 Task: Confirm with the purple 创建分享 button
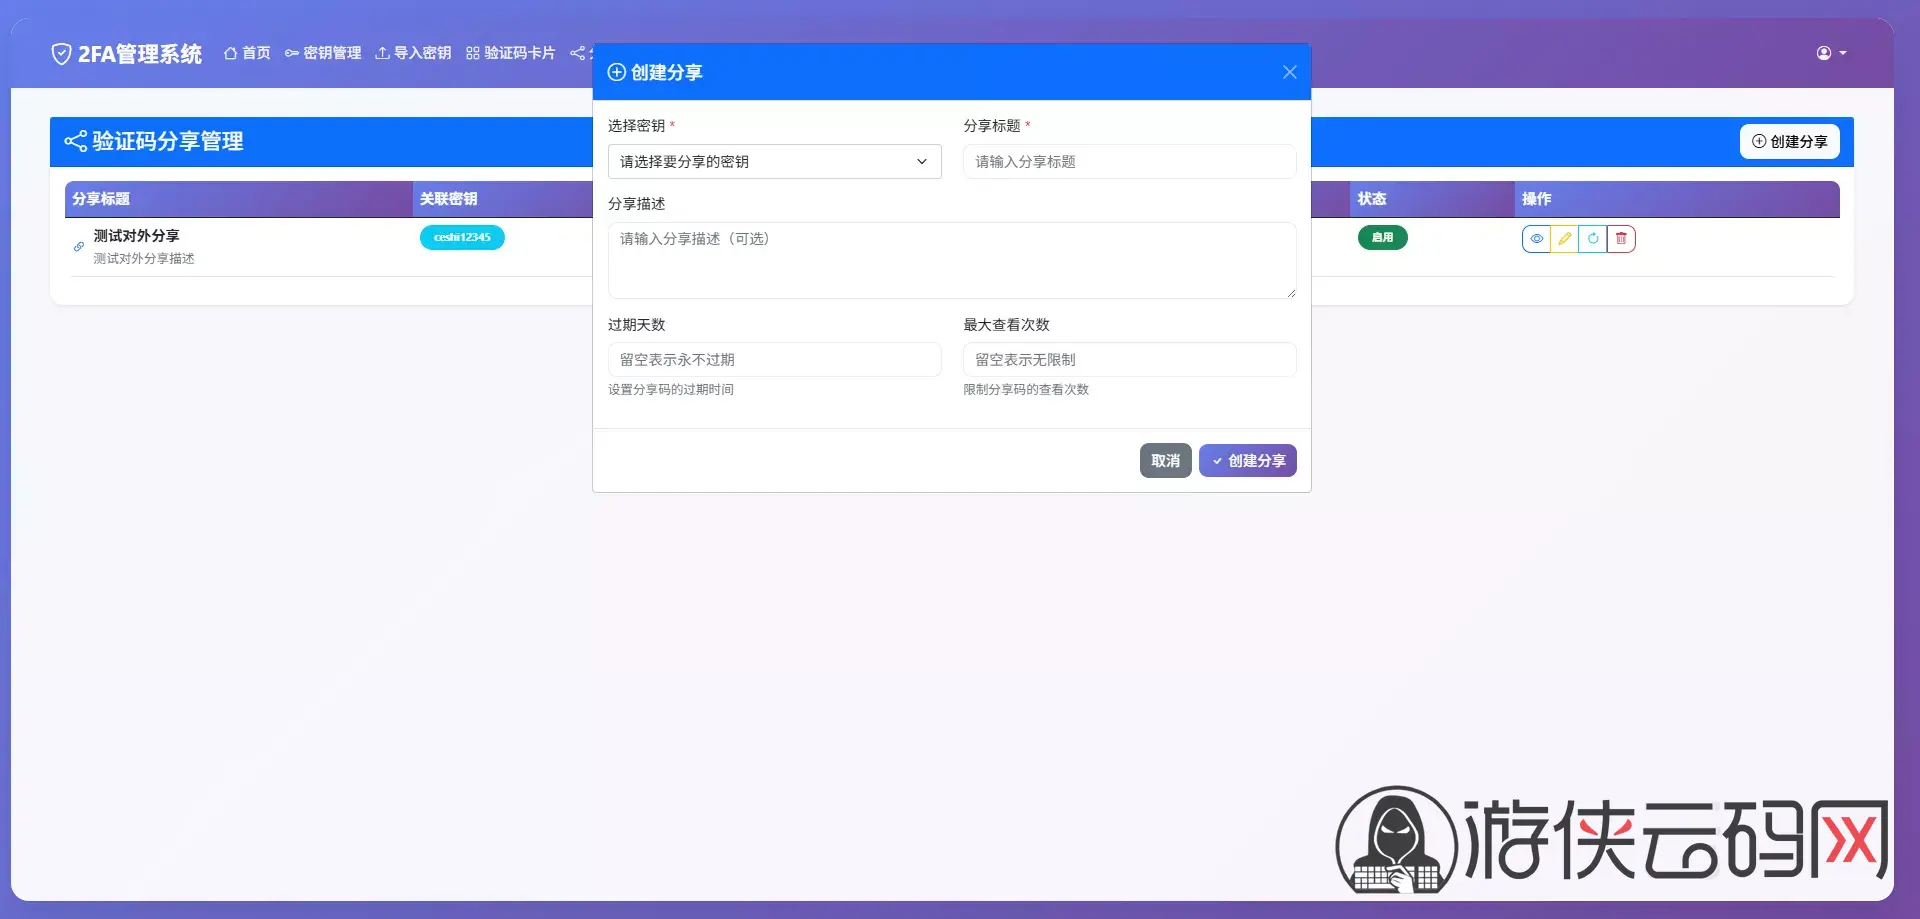(x=1247, y=461)
